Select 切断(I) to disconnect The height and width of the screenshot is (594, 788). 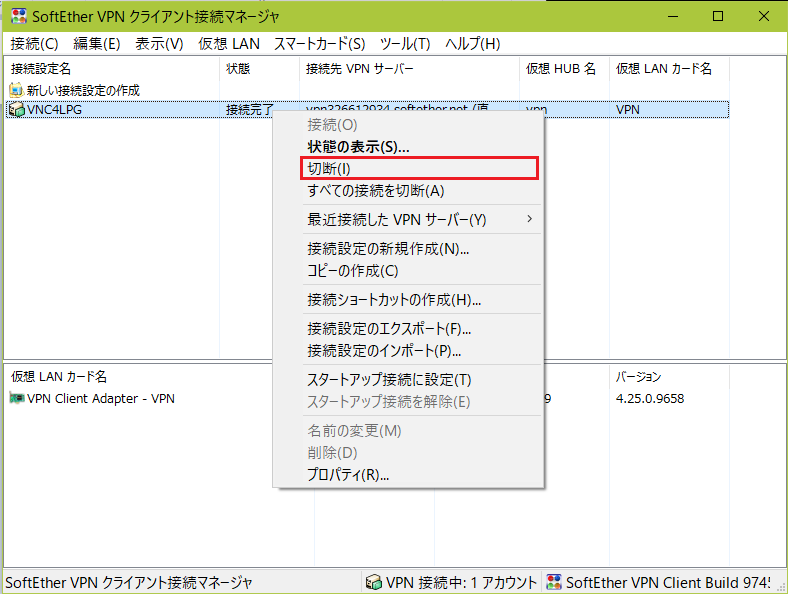coord(408,169)
